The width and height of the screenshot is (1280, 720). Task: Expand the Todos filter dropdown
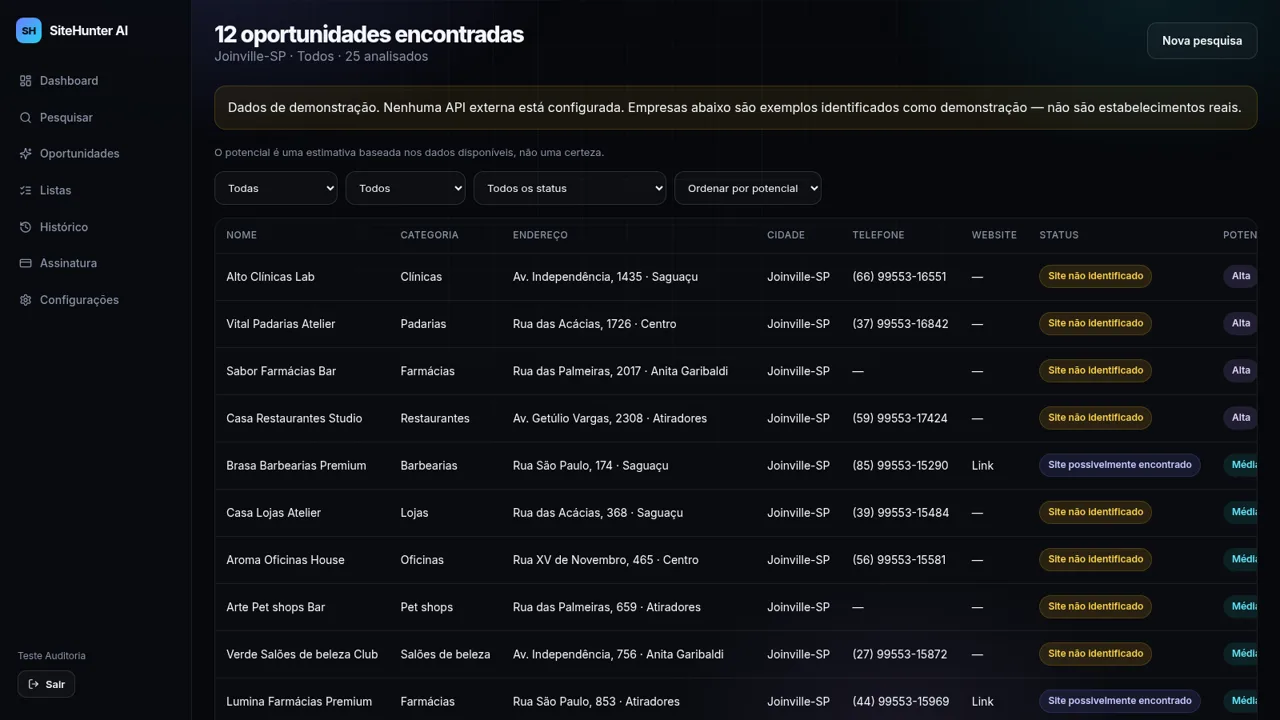(x=406, y=188)
